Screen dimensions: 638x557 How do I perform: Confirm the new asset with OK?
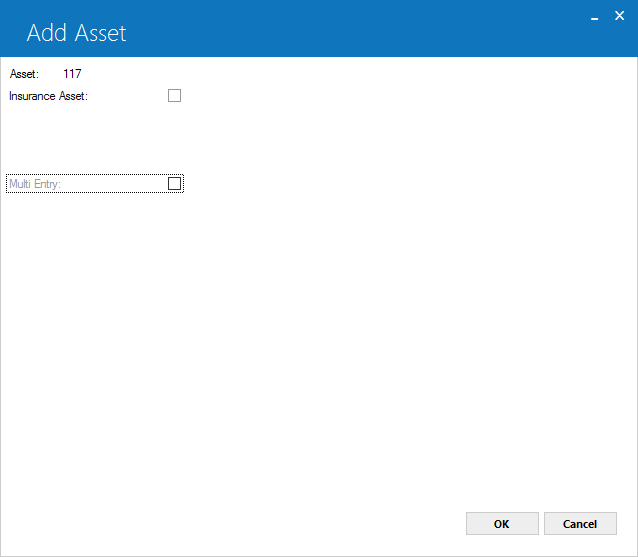point(502,524)
